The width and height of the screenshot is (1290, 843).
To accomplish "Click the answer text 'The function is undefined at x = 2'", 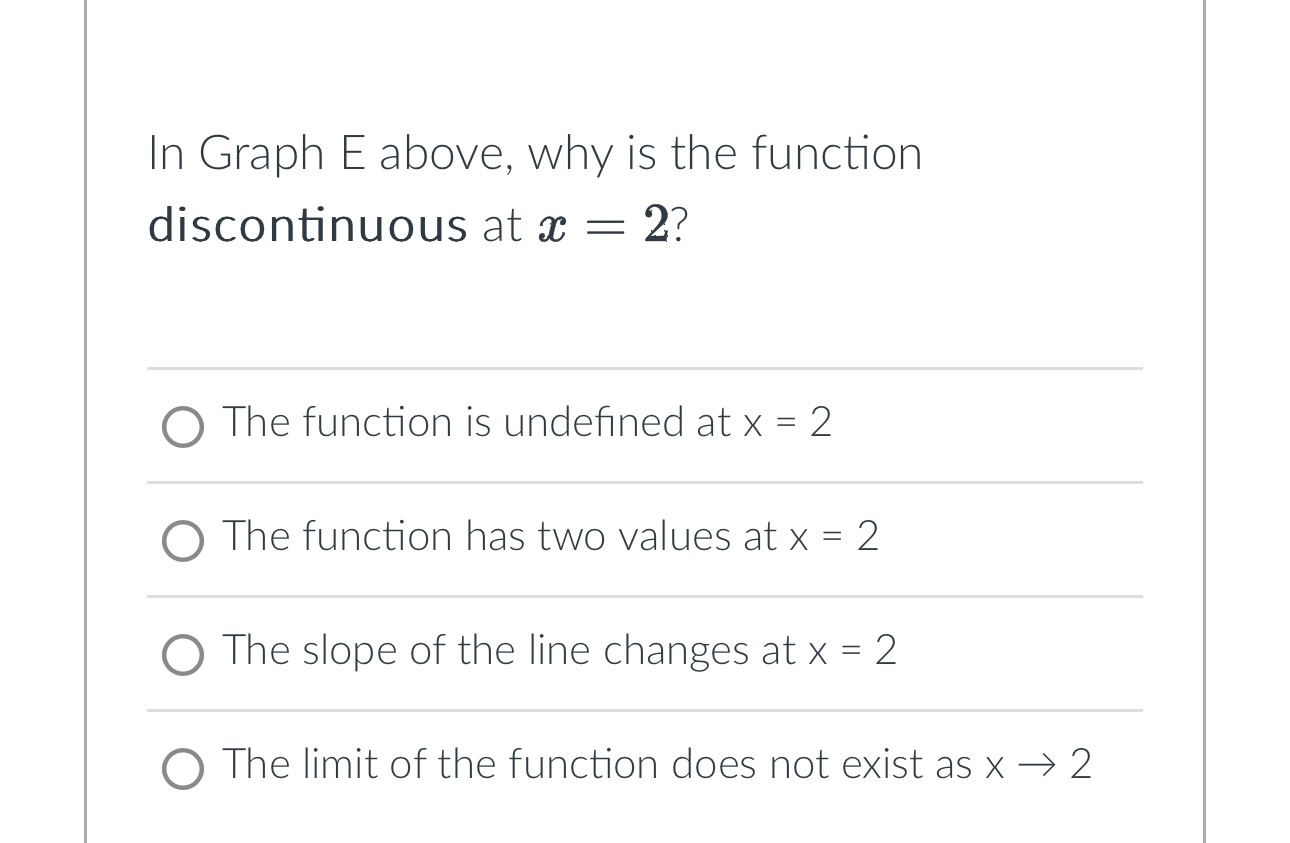I will [x=527, y=423].
